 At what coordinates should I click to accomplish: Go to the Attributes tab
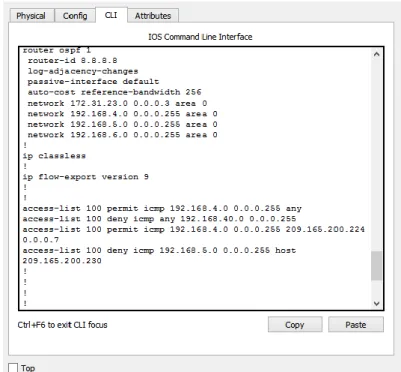tap(153, 16)
